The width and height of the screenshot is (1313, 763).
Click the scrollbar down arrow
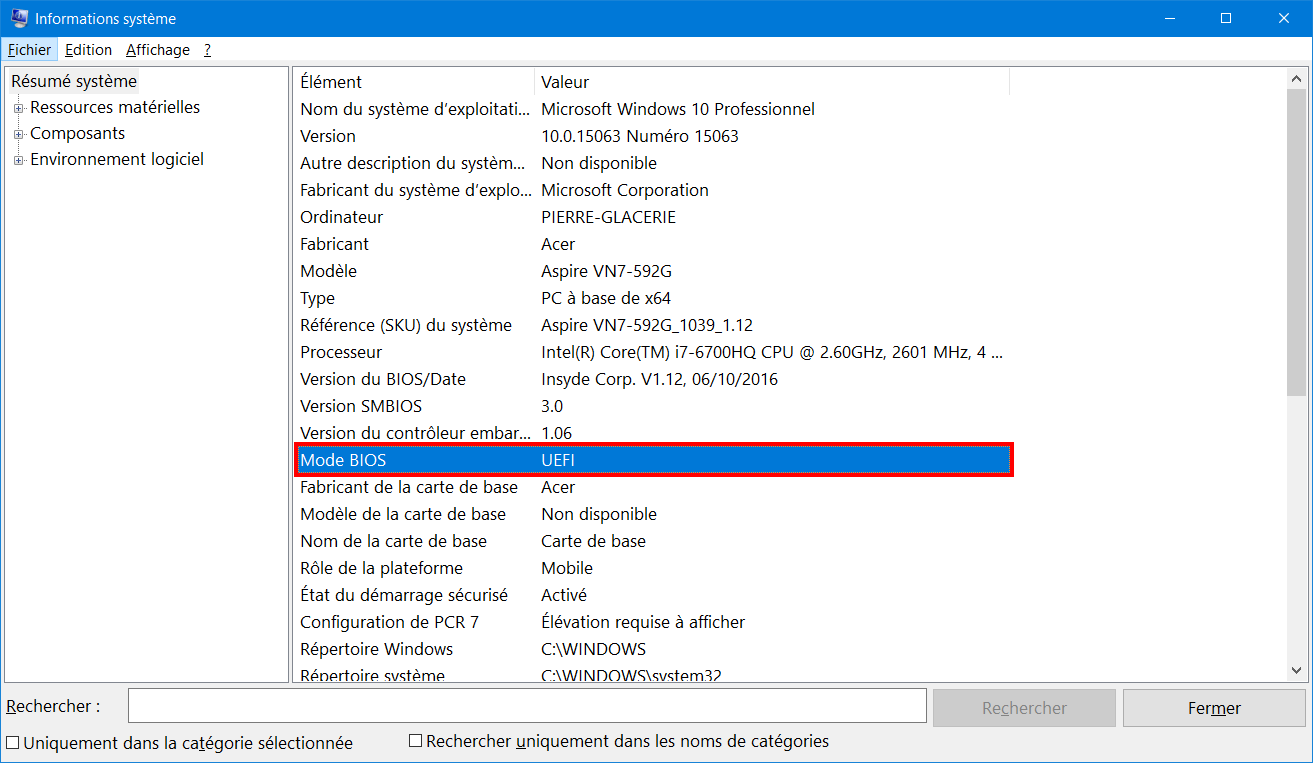click(x=1297, y=671)
